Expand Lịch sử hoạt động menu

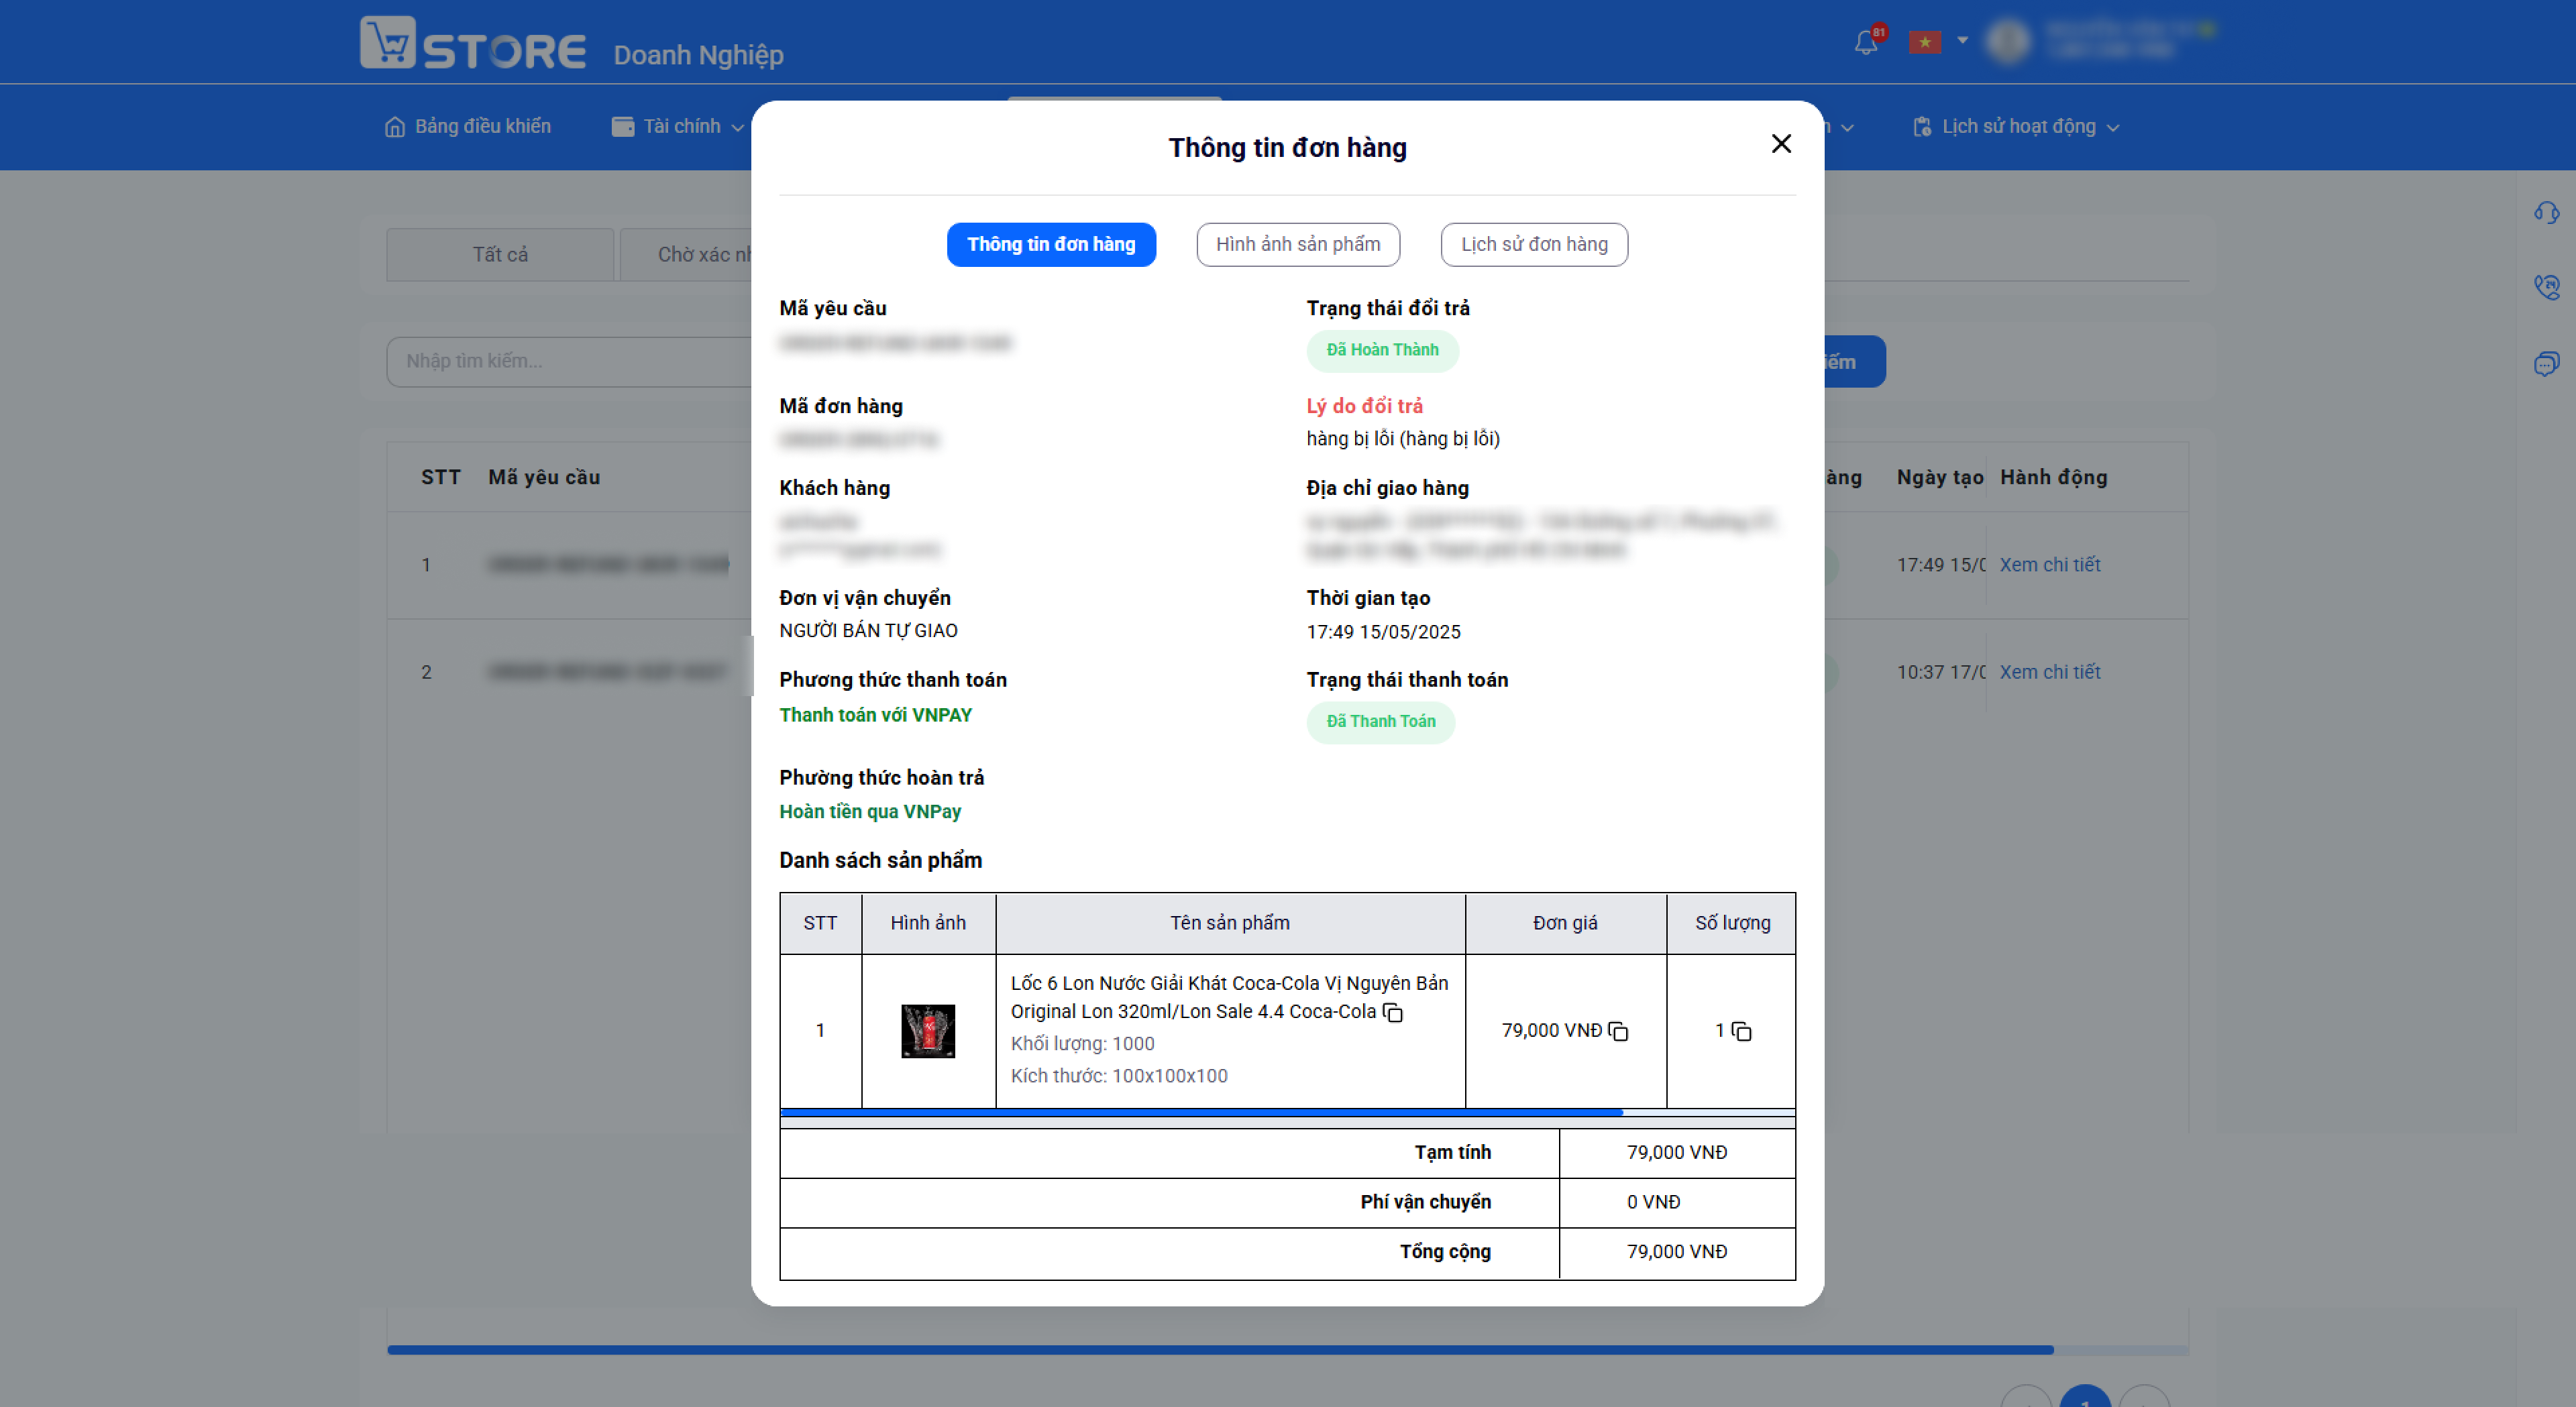tap(2016, 127)
